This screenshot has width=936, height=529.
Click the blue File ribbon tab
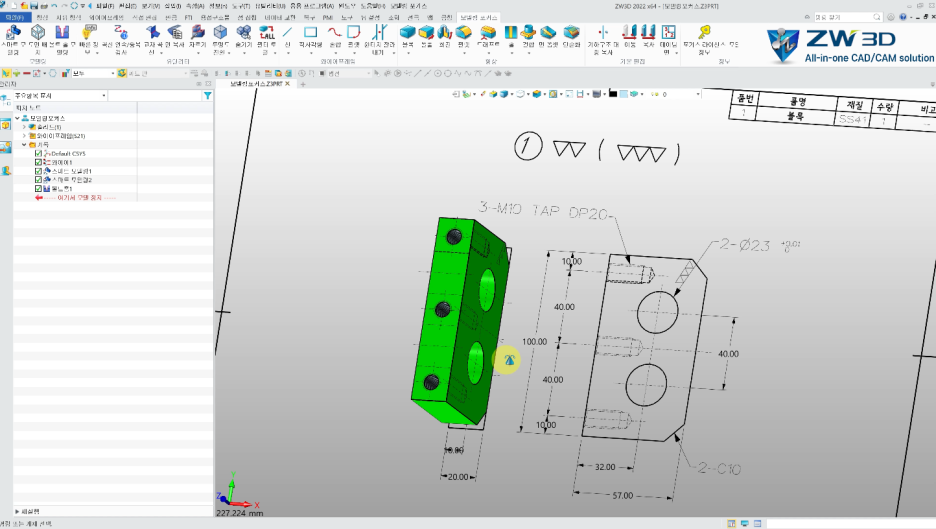(x=15, y=17)
